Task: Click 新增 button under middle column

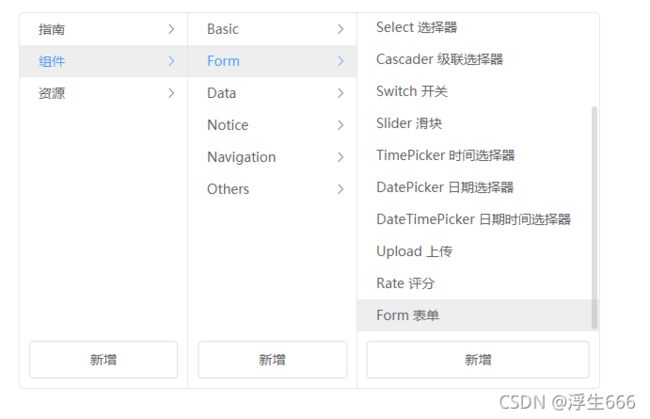Action: point(272,359)
